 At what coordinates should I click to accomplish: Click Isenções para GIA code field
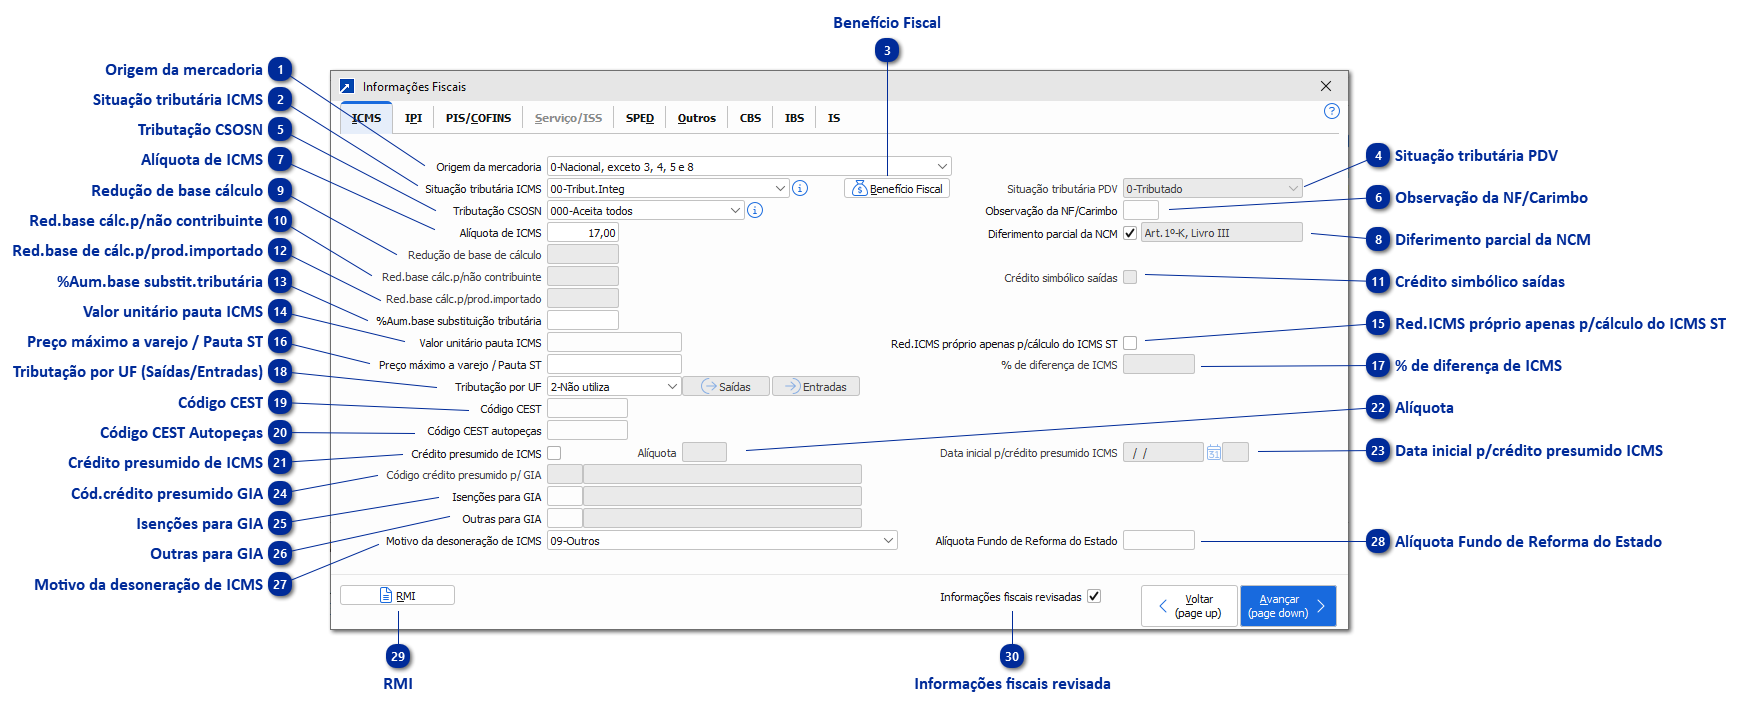[x=565, y=496]
